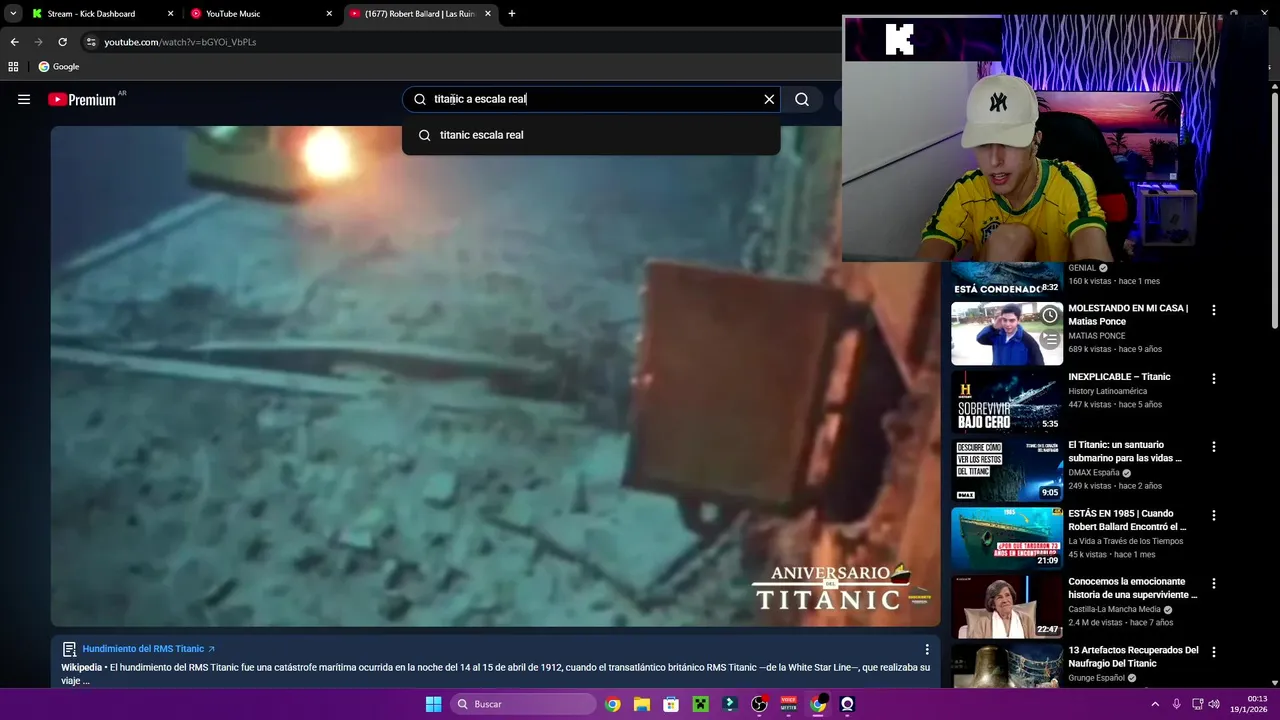Open File Explorer from the taskbar
This screenshot has height=720, width=1280.
pos(642,704)
